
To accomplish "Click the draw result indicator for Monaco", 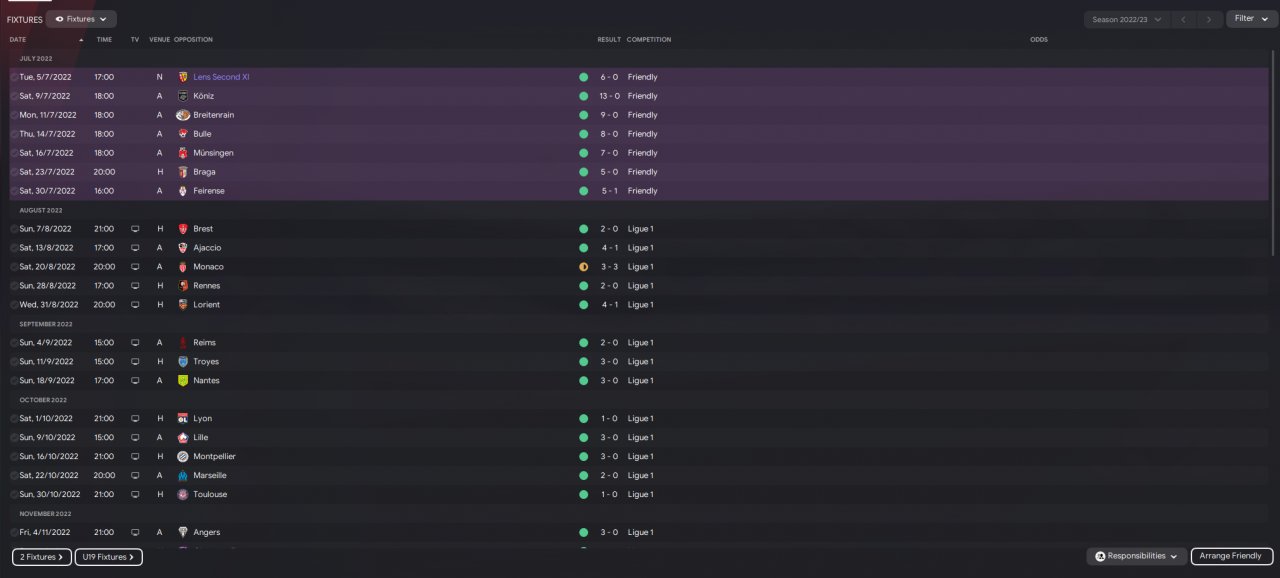I will click(x=583, y=267).
